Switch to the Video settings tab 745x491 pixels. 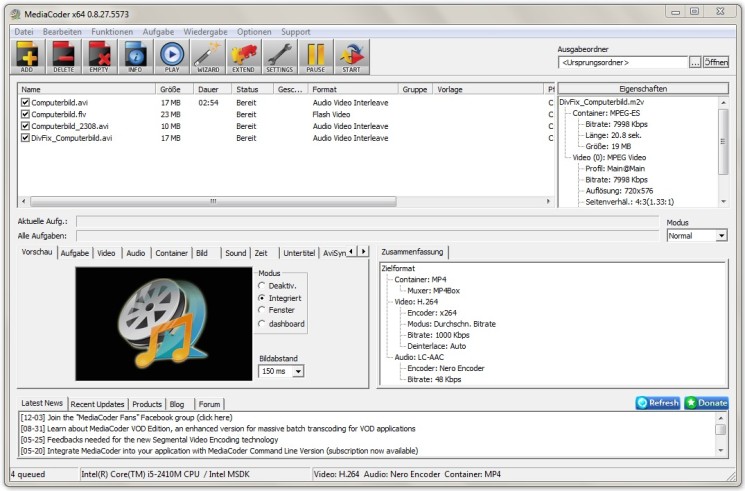click(x=106, y=253)
